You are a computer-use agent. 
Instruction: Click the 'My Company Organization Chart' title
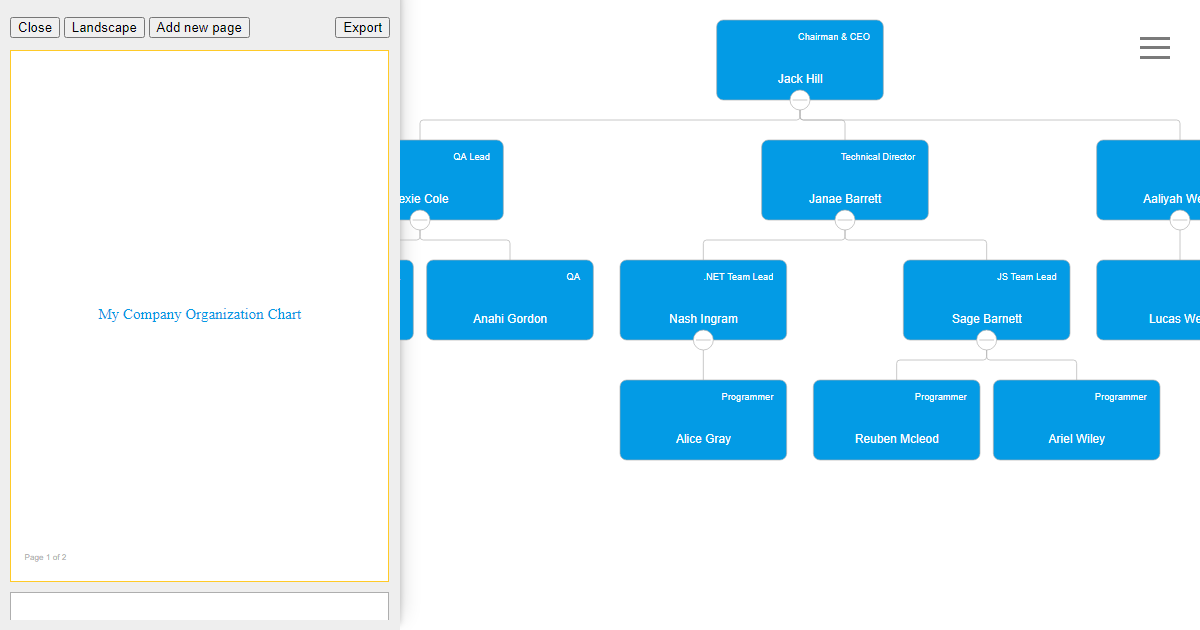click(x=199, y=314)
